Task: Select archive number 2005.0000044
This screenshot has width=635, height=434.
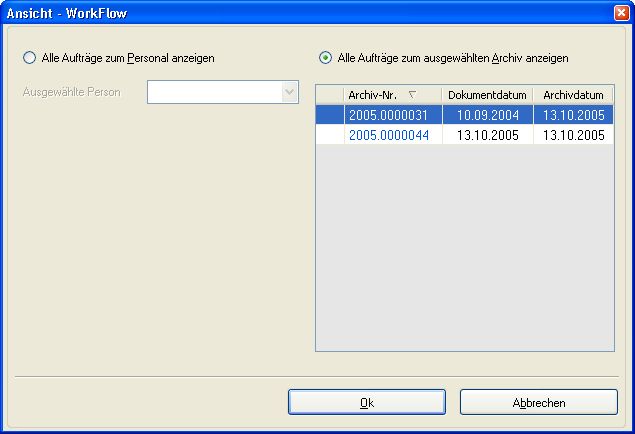Action: tap(393, 135)
